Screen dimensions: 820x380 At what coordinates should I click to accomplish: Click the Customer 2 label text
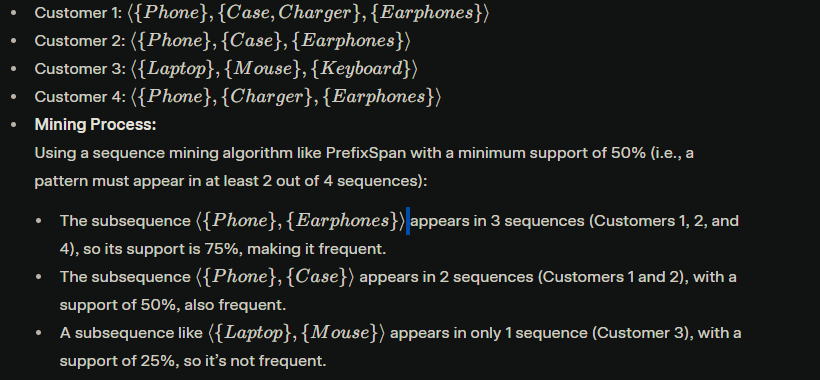pos(79,41)
